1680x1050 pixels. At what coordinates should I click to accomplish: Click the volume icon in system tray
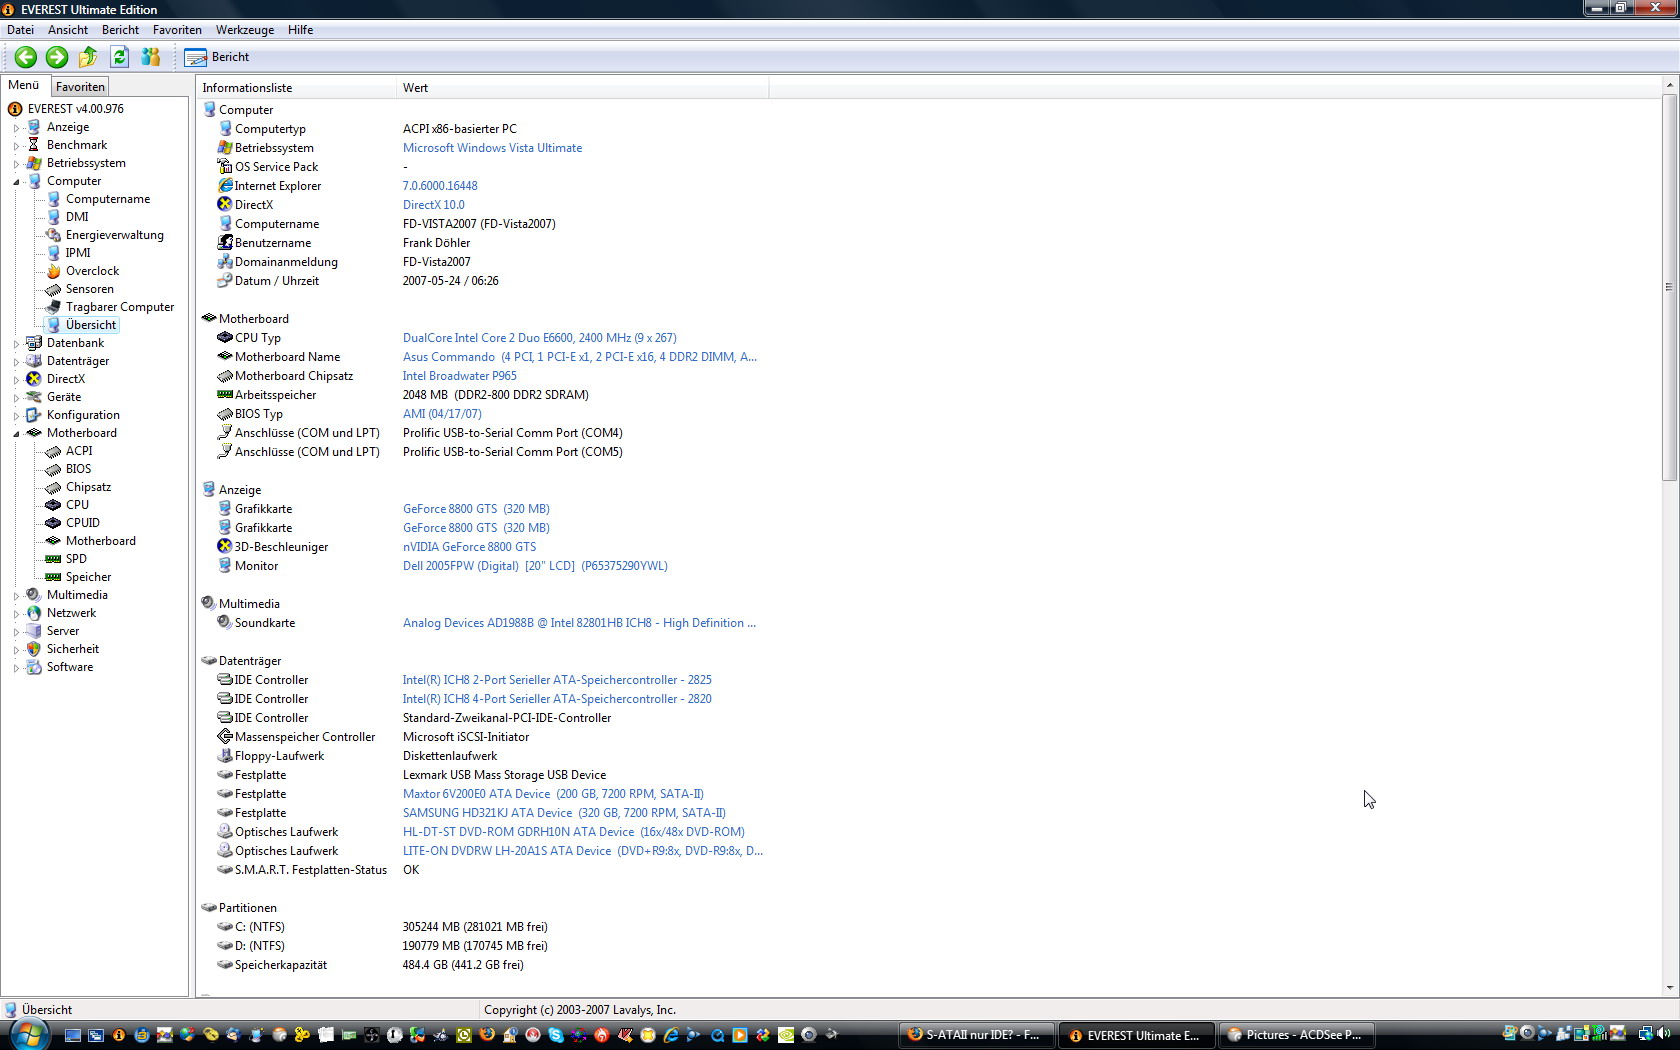click(x=1662, y=1034)
